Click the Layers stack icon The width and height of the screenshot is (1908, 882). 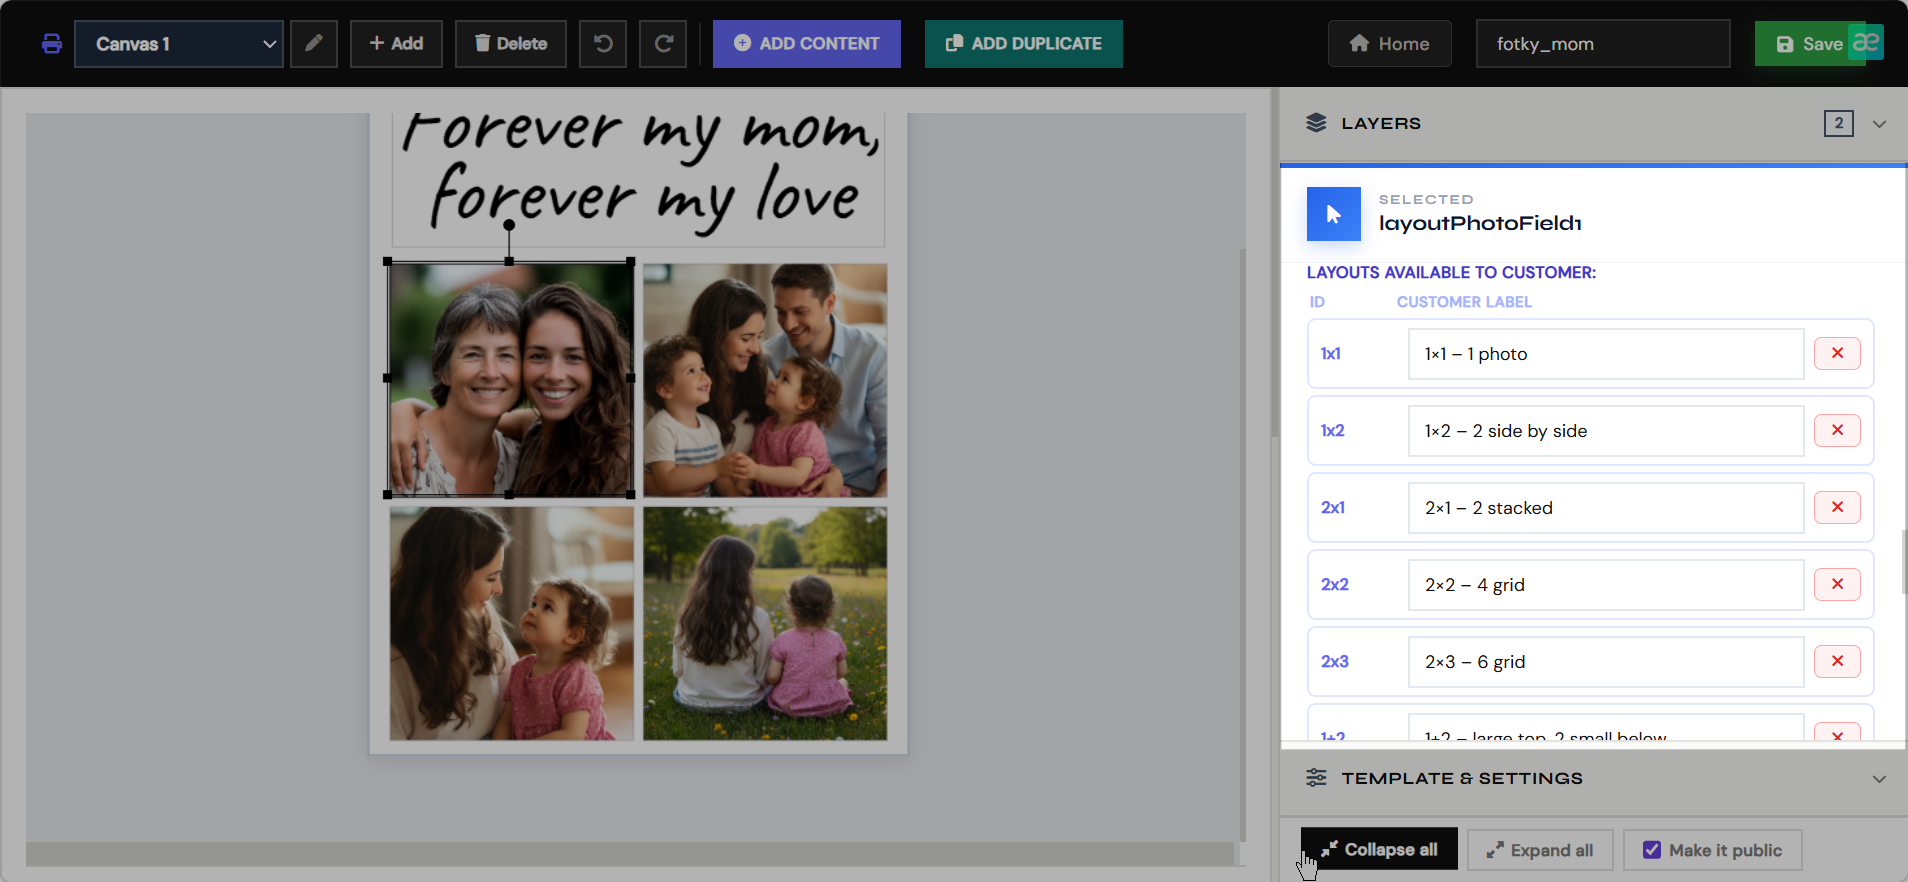click(1316, 123)
